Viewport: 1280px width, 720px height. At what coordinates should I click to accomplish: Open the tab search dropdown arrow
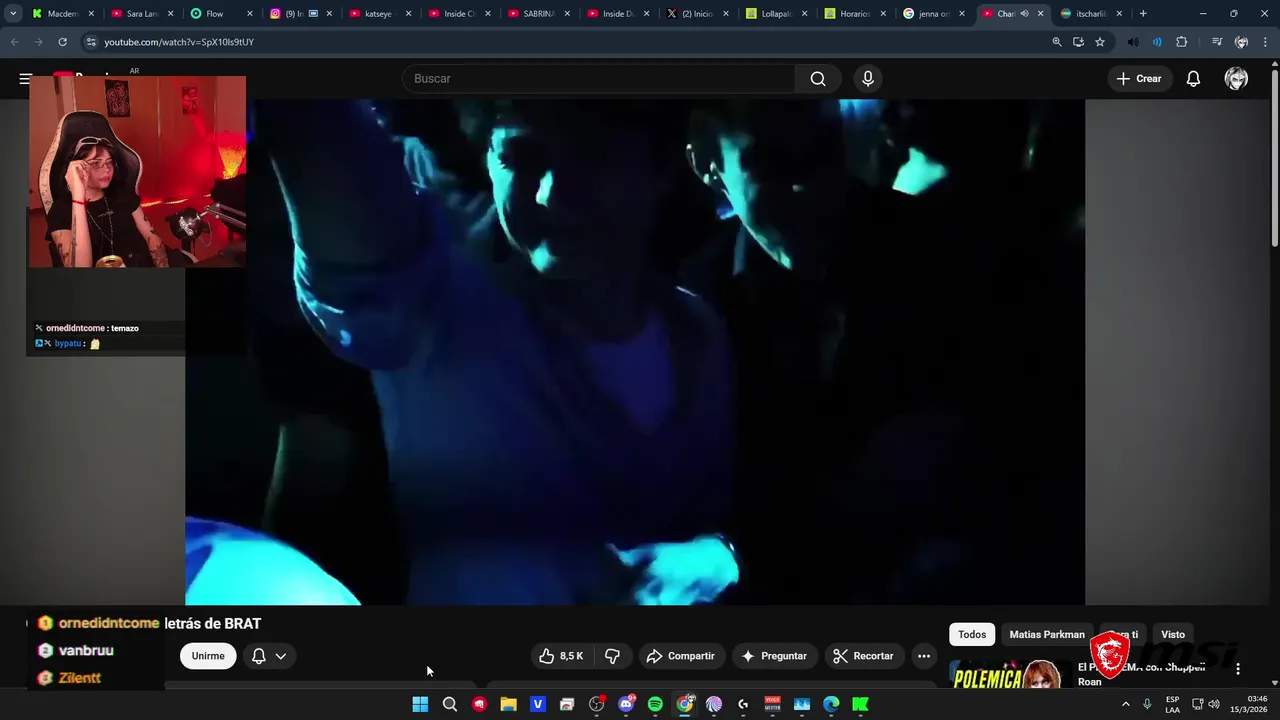click(x=13, y=14)
